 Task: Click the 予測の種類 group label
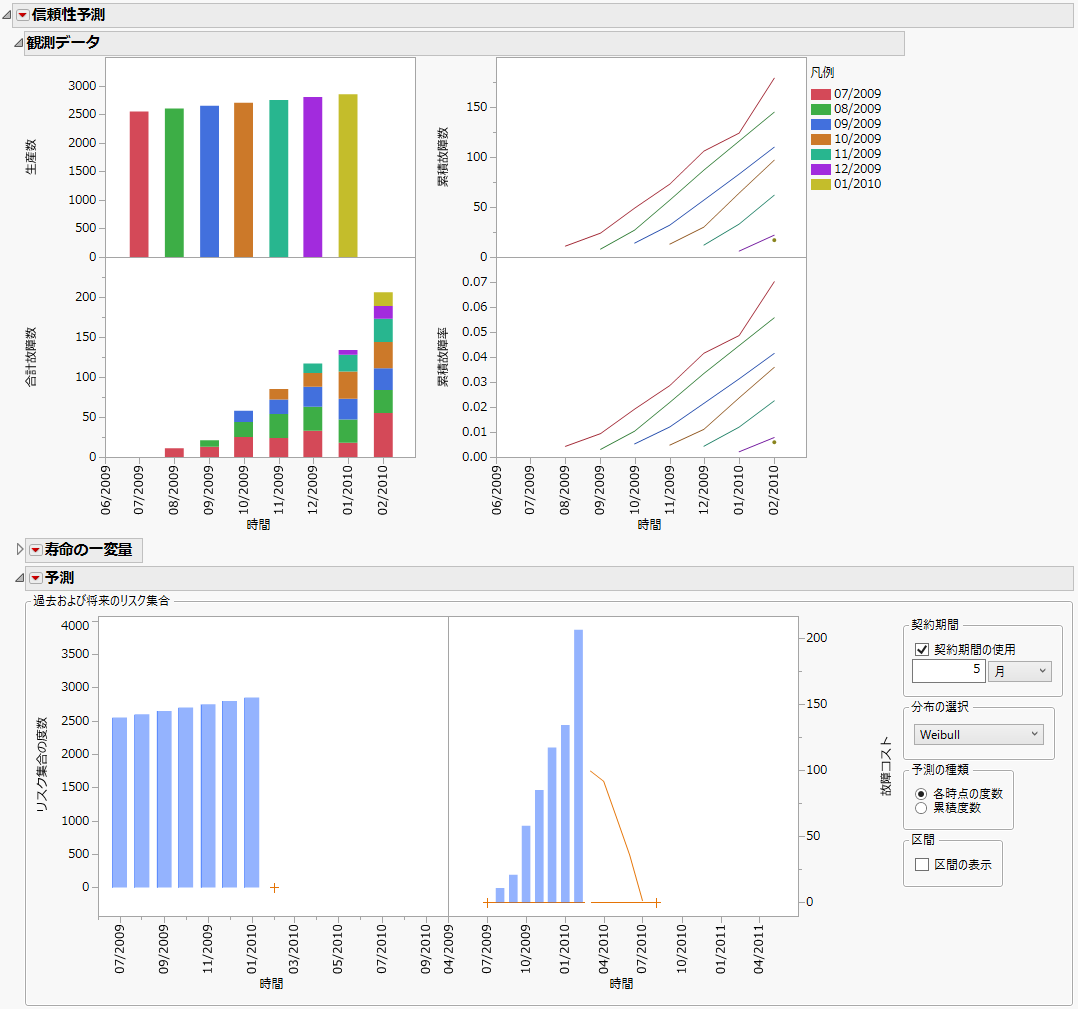(940, 770)
